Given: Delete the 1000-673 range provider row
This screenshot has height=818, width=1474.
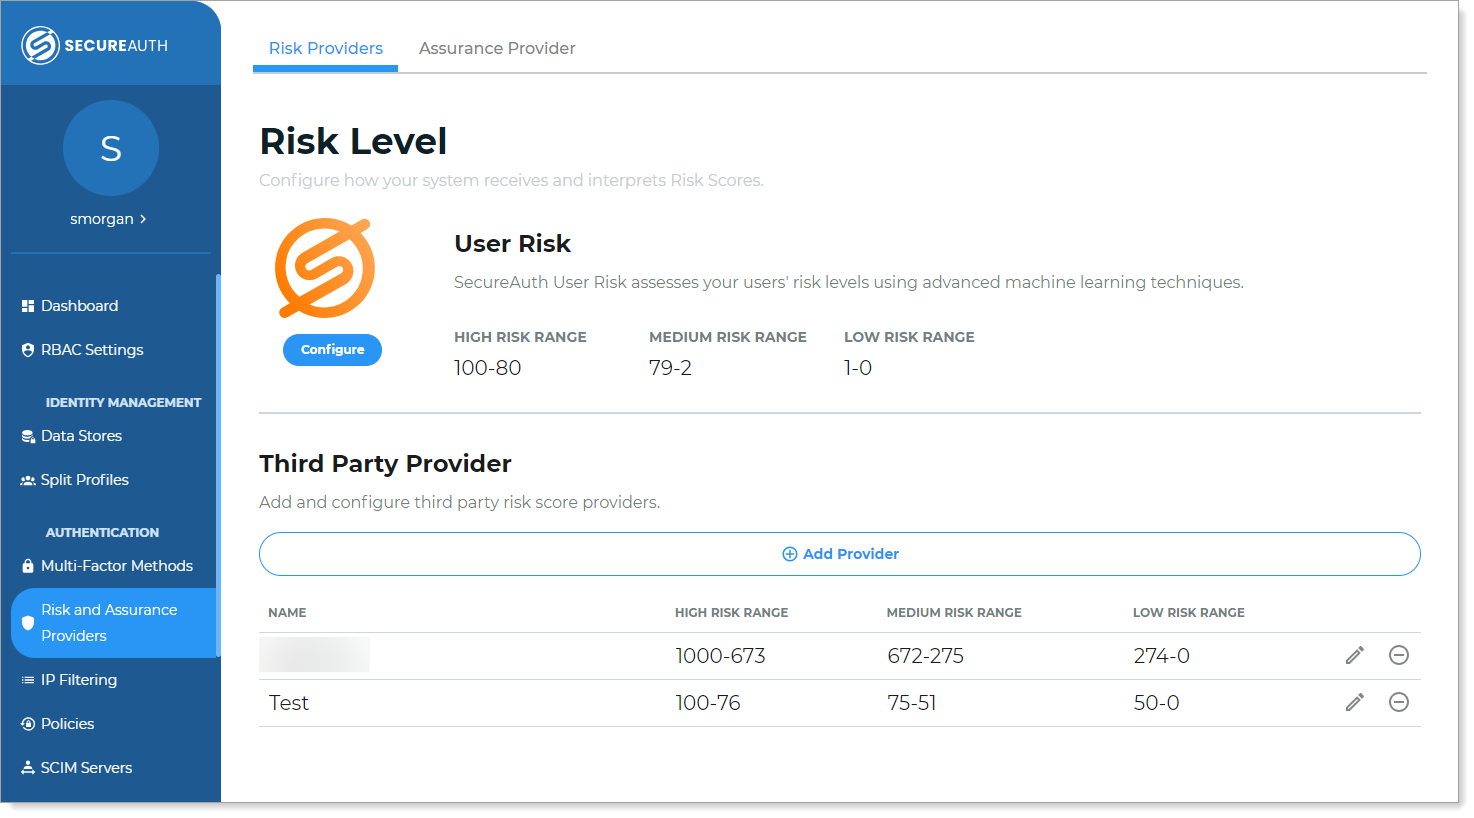Looking at the screenshot, I should pyautogui.click(x=1398, y=656).
